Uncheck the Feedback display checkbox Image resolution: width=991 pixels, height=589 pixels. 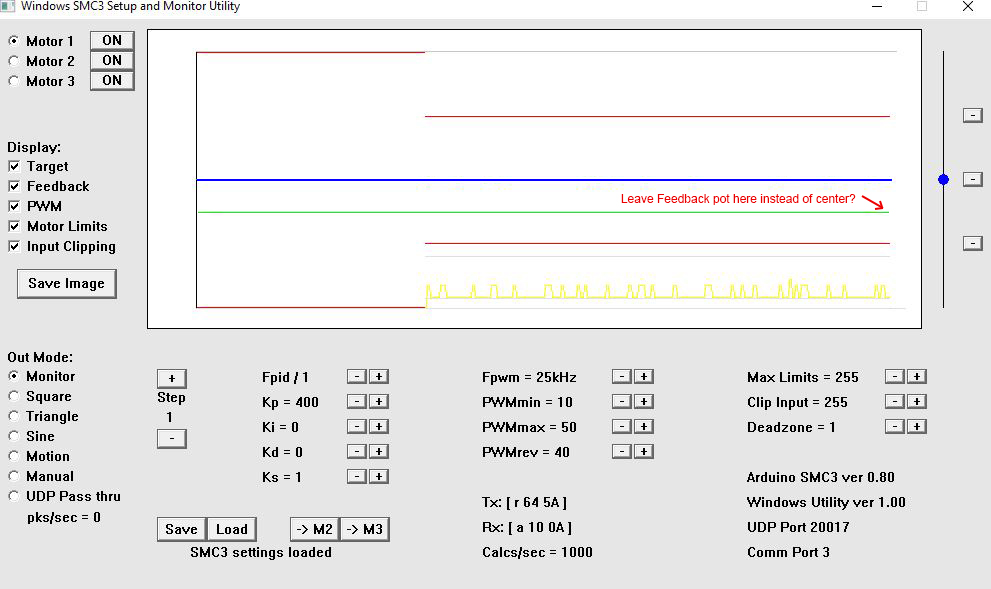(x=14, y=186)
